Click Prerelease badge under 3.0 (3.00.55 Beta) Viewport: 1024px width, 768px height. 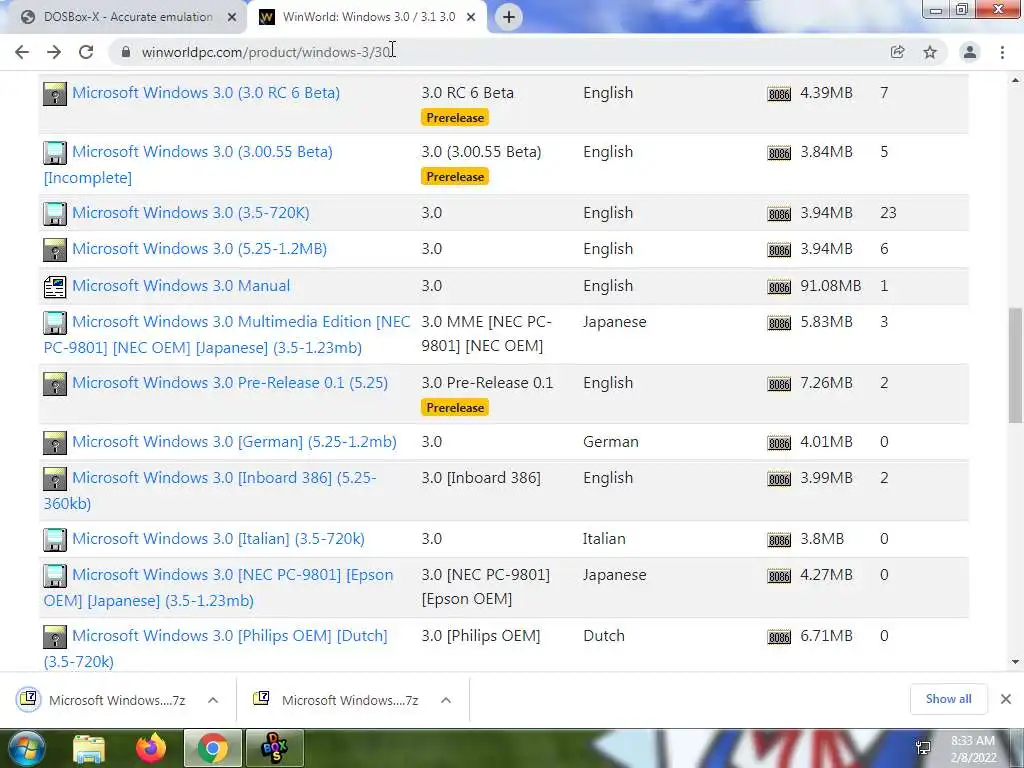pos(455,177)
